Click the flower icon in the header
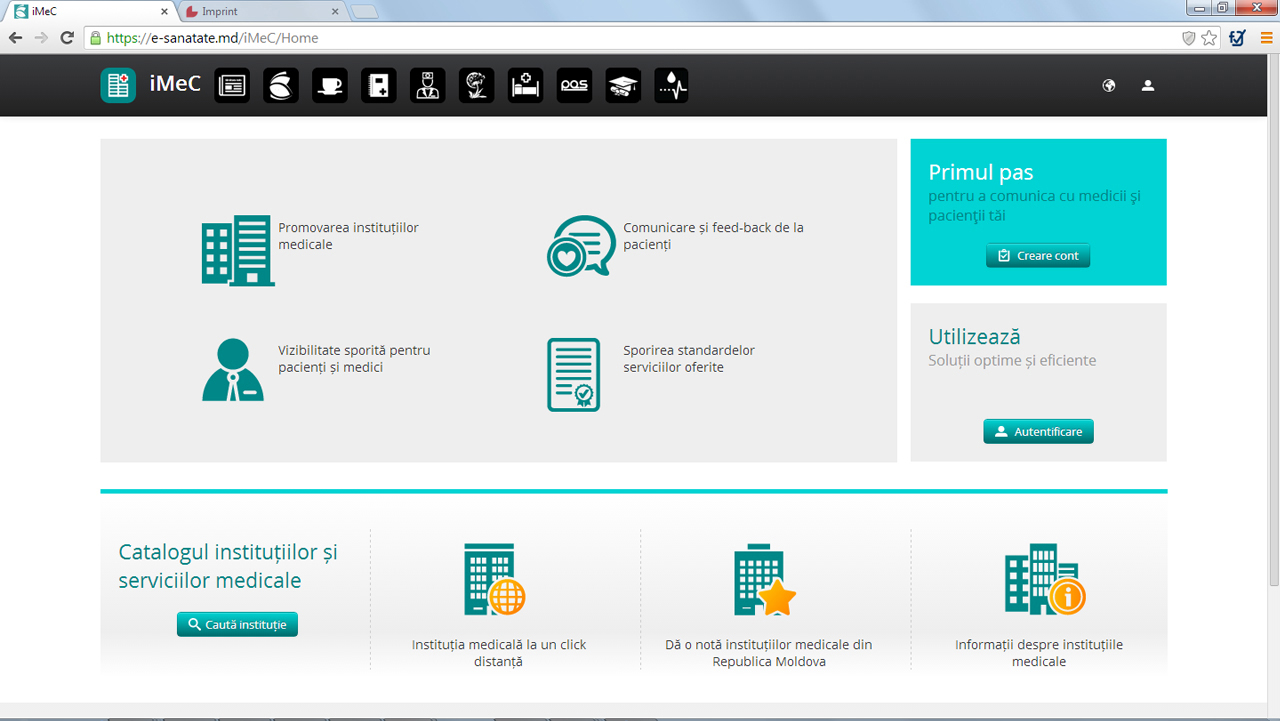 coord(476,86)
